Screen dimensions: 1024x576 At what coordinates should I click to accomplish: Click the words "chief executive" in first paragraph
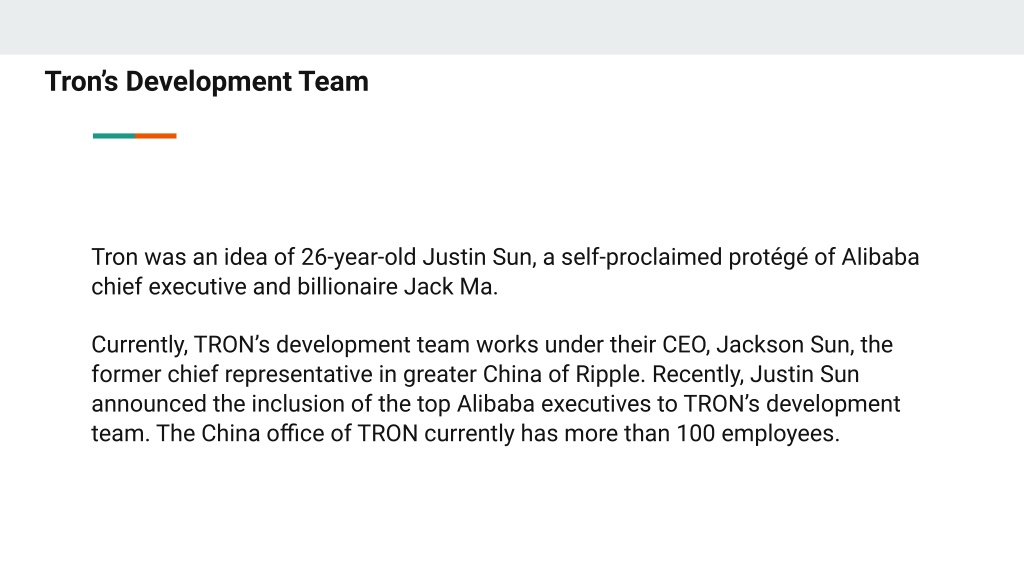click(168, 287)
